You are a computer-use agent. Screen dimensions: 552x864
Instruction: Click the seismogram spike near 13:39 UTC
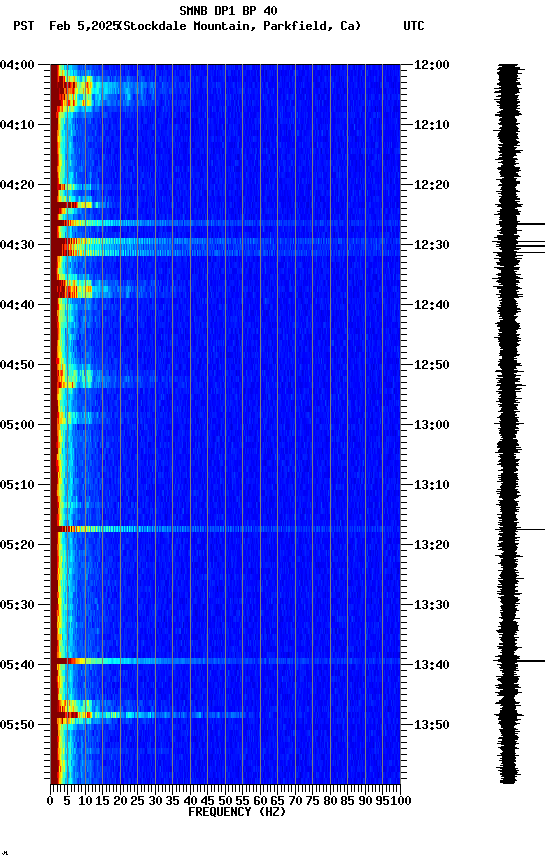531,661
